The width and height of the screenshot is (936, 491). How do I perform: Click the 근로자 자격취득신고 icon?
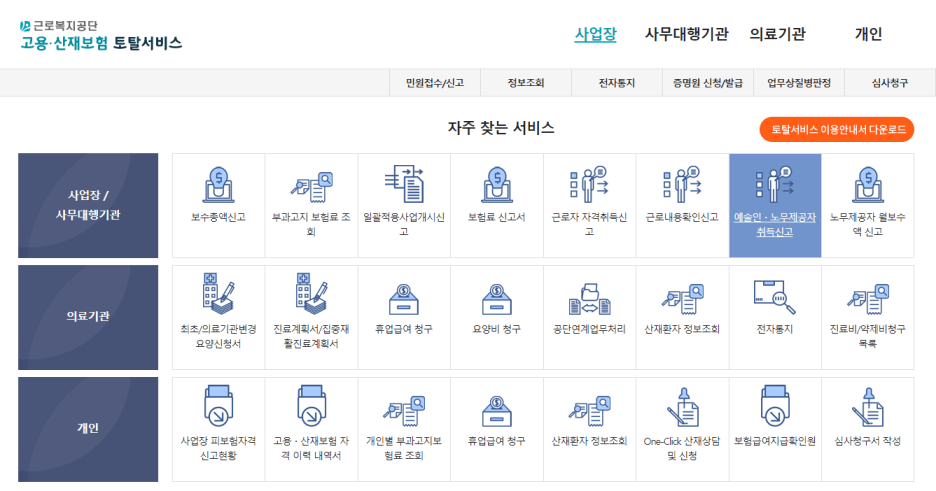589,184
